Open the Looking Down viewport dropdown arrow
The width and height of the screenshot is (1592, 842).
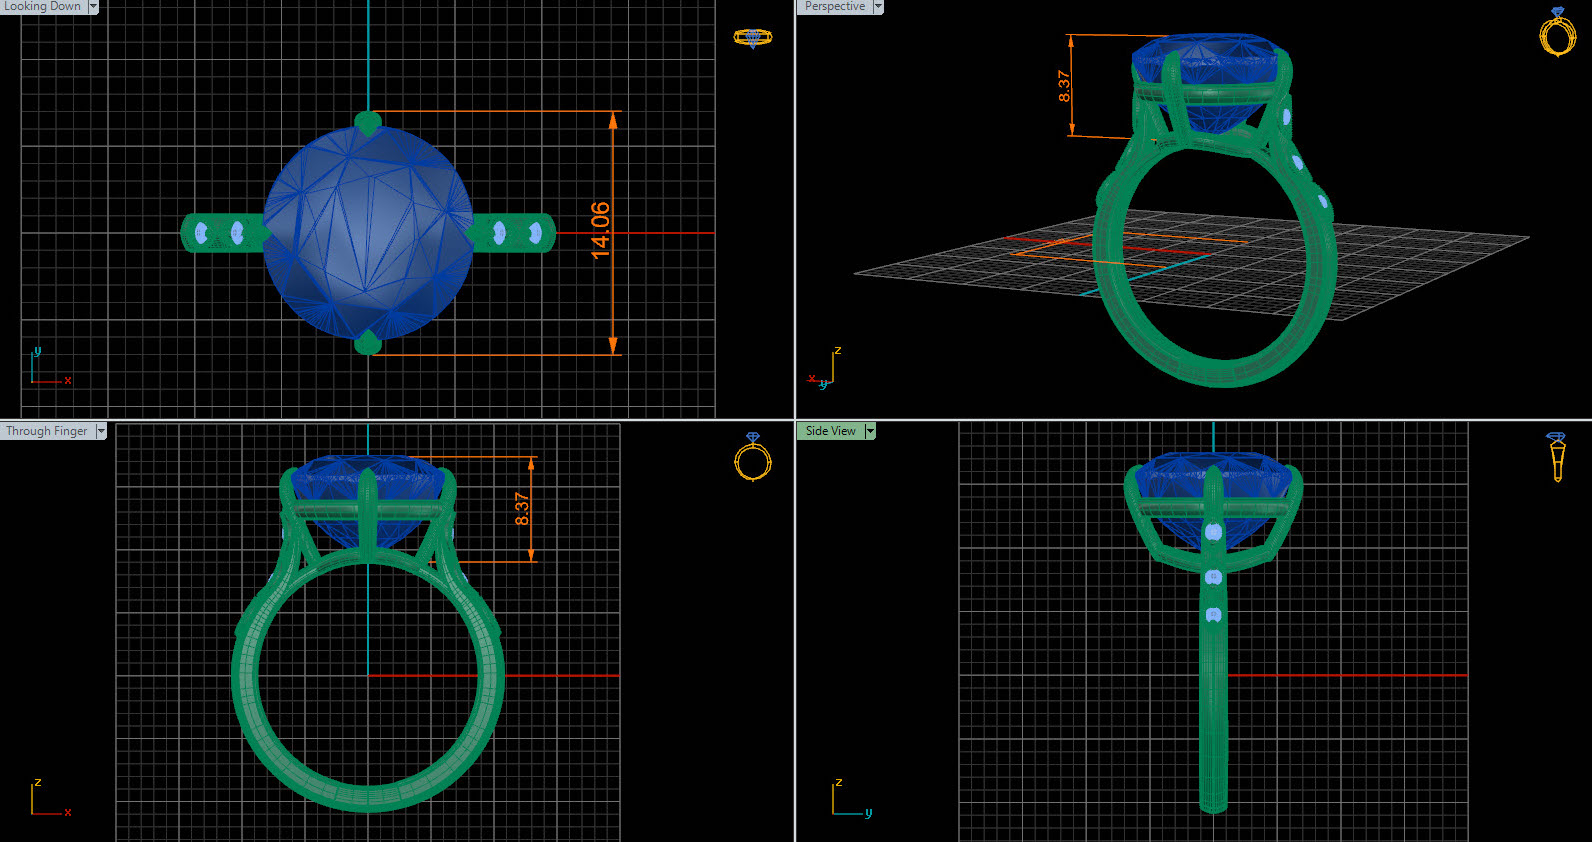[x=94, y=7]
